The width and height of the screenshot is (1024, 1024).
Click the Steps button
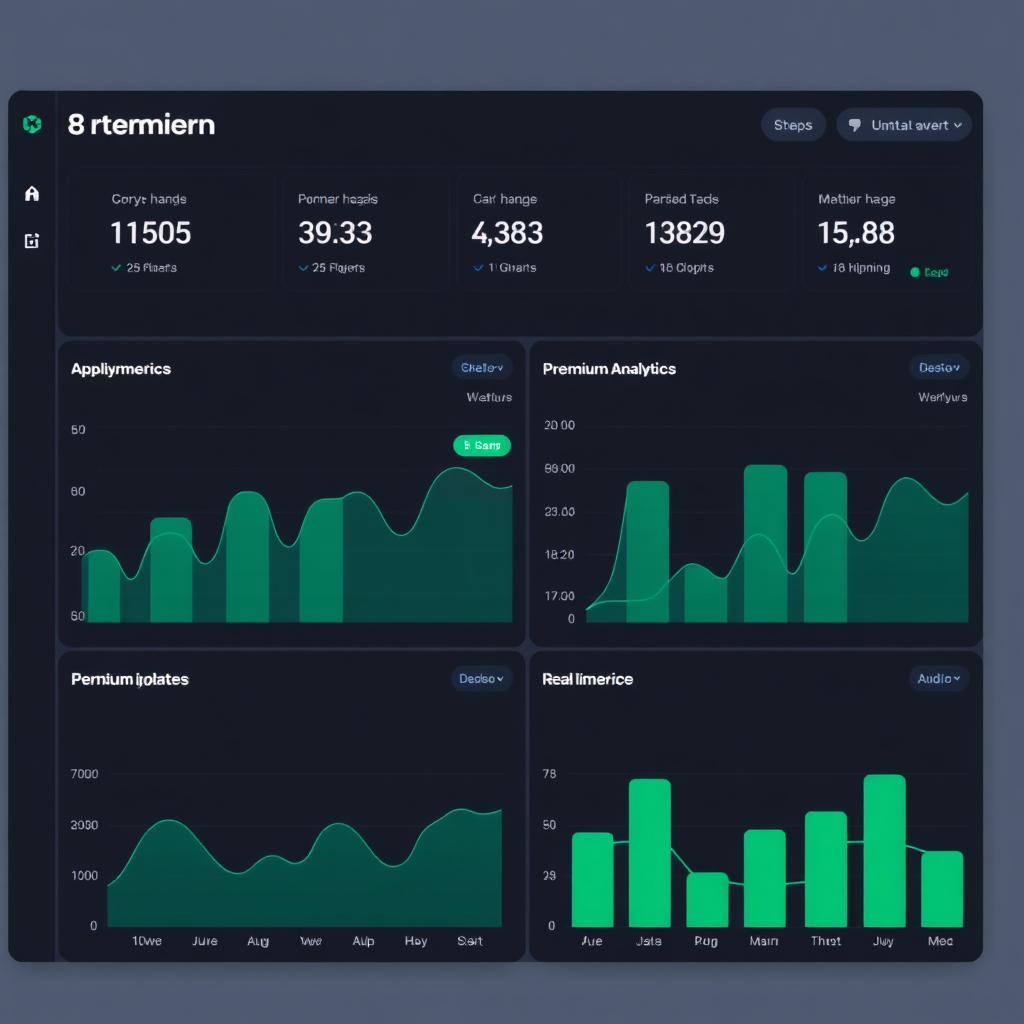pyautogui.click(x=793, y=125)
